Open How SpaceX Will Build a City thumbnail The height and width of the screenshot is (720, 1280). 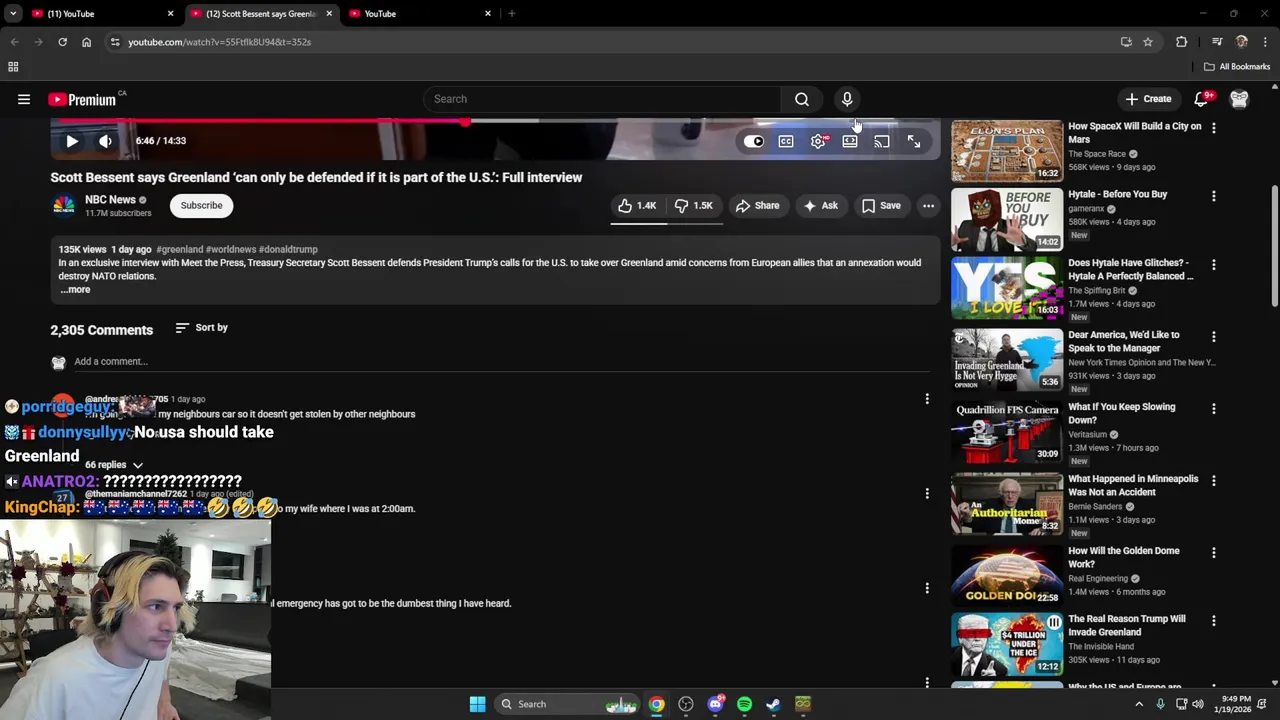click(x=1007, y=151)
